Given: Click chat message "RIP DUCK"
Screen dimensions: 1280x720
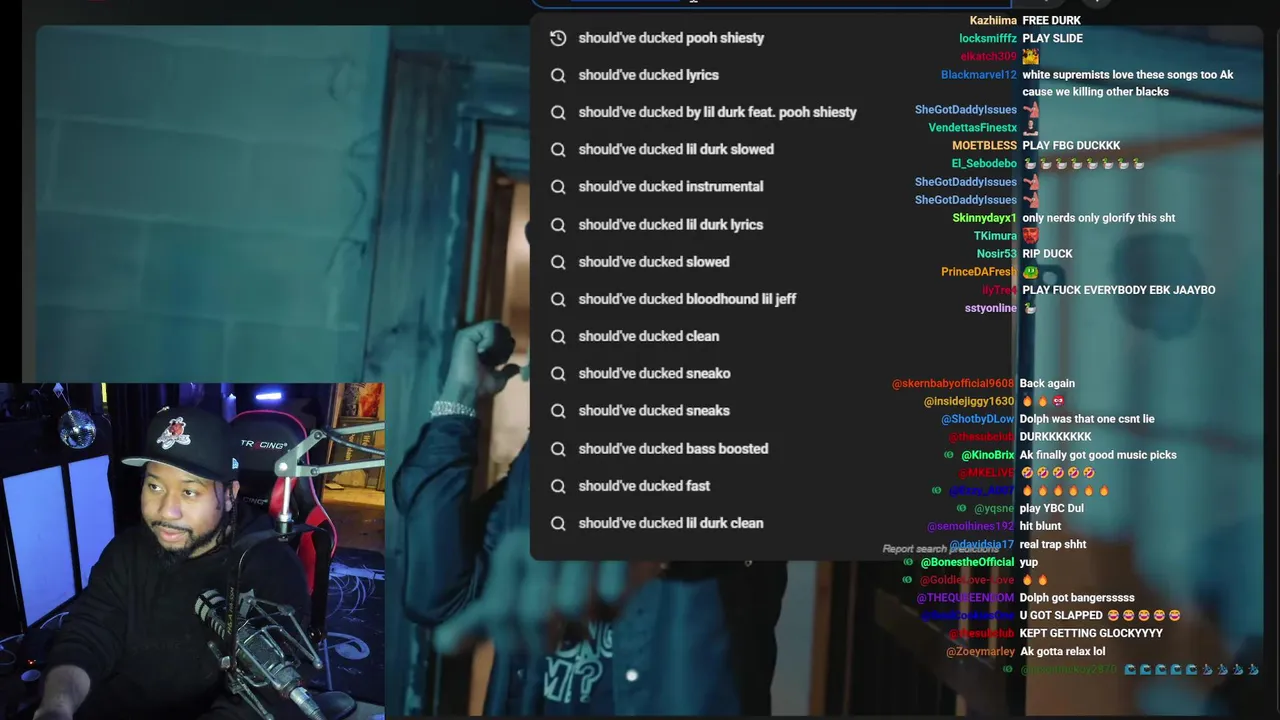Looking at the screenshot, I should (x=1047, y=253).
